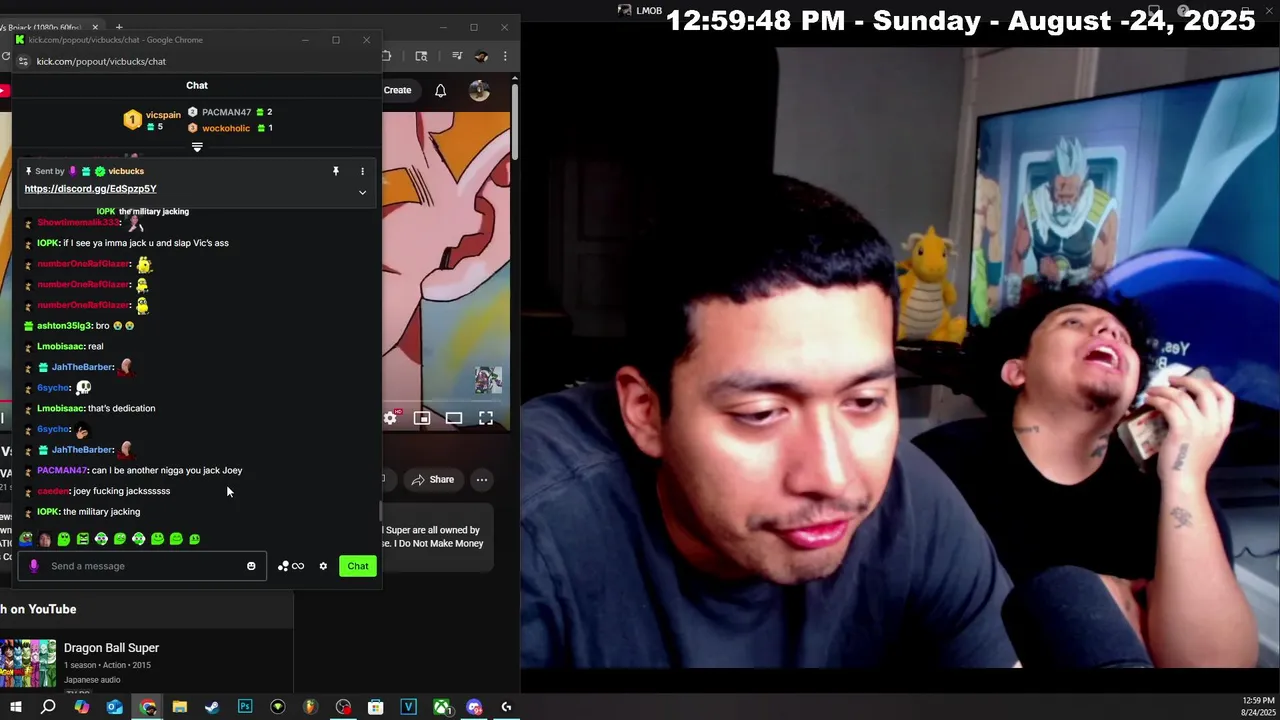The image size is (1280, 720).
Task: Open a new Chrome tab with plus button
Action: (118, 27)
